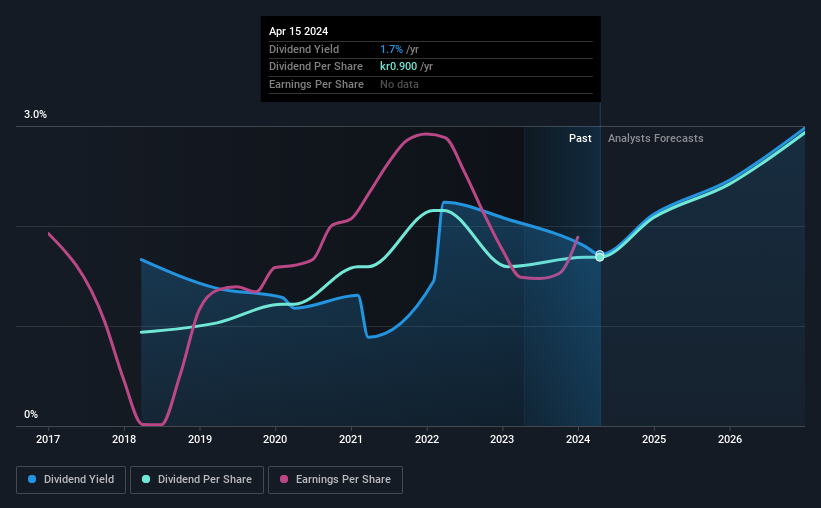Toggle the Dividend Yield legend series
The image size is (821, 508).
coord(71,480)
